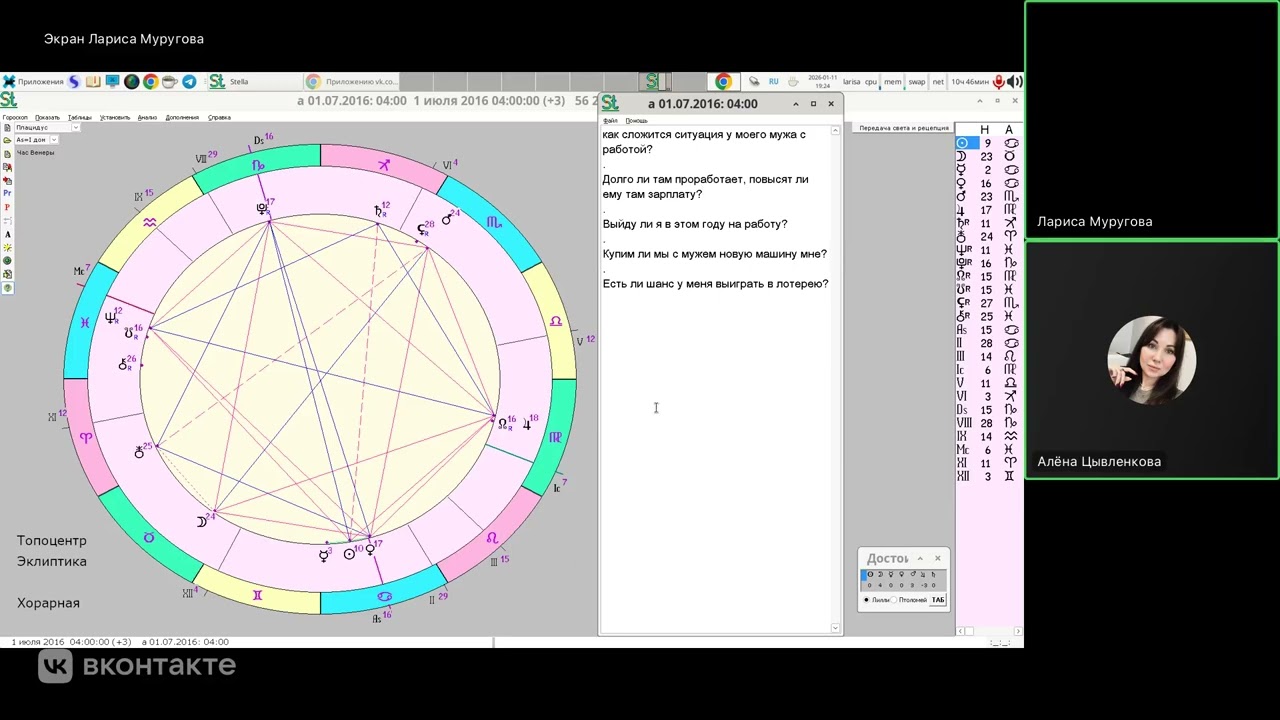
Task: Click the blue 'Pr' toolbar icon
Action: 7,193
